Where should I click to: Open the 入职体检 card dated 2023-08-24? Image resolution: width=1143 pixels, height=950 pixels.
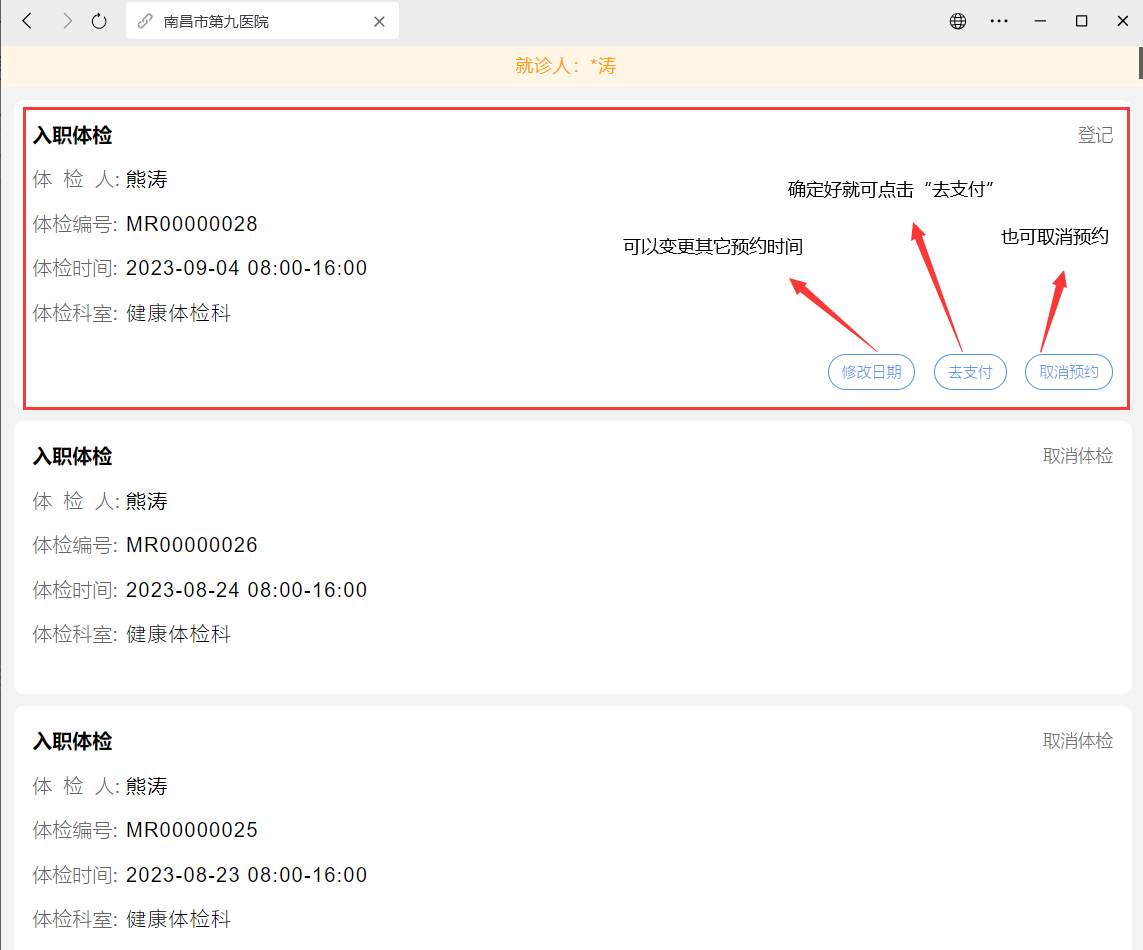pyautogui.click(x=573, y=557)
